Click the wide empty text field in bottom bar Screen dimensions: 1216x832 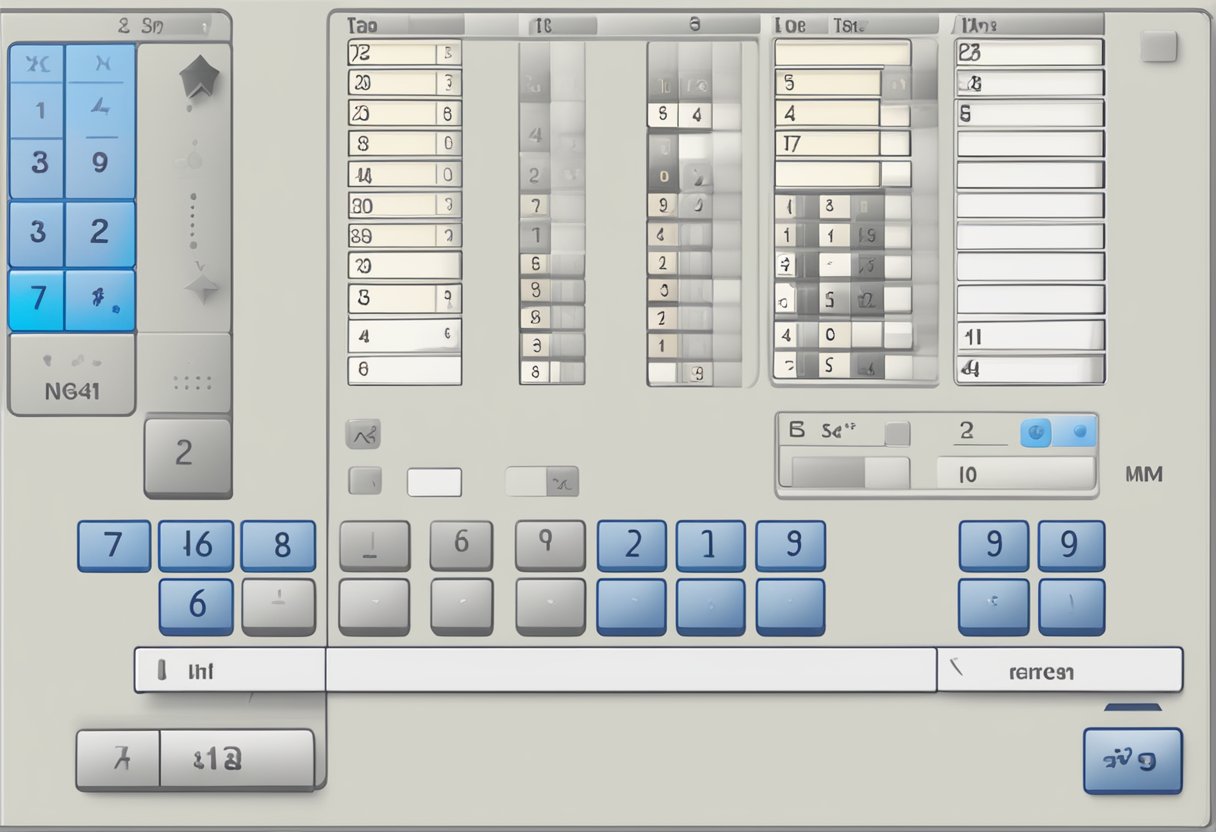point(630,670)
